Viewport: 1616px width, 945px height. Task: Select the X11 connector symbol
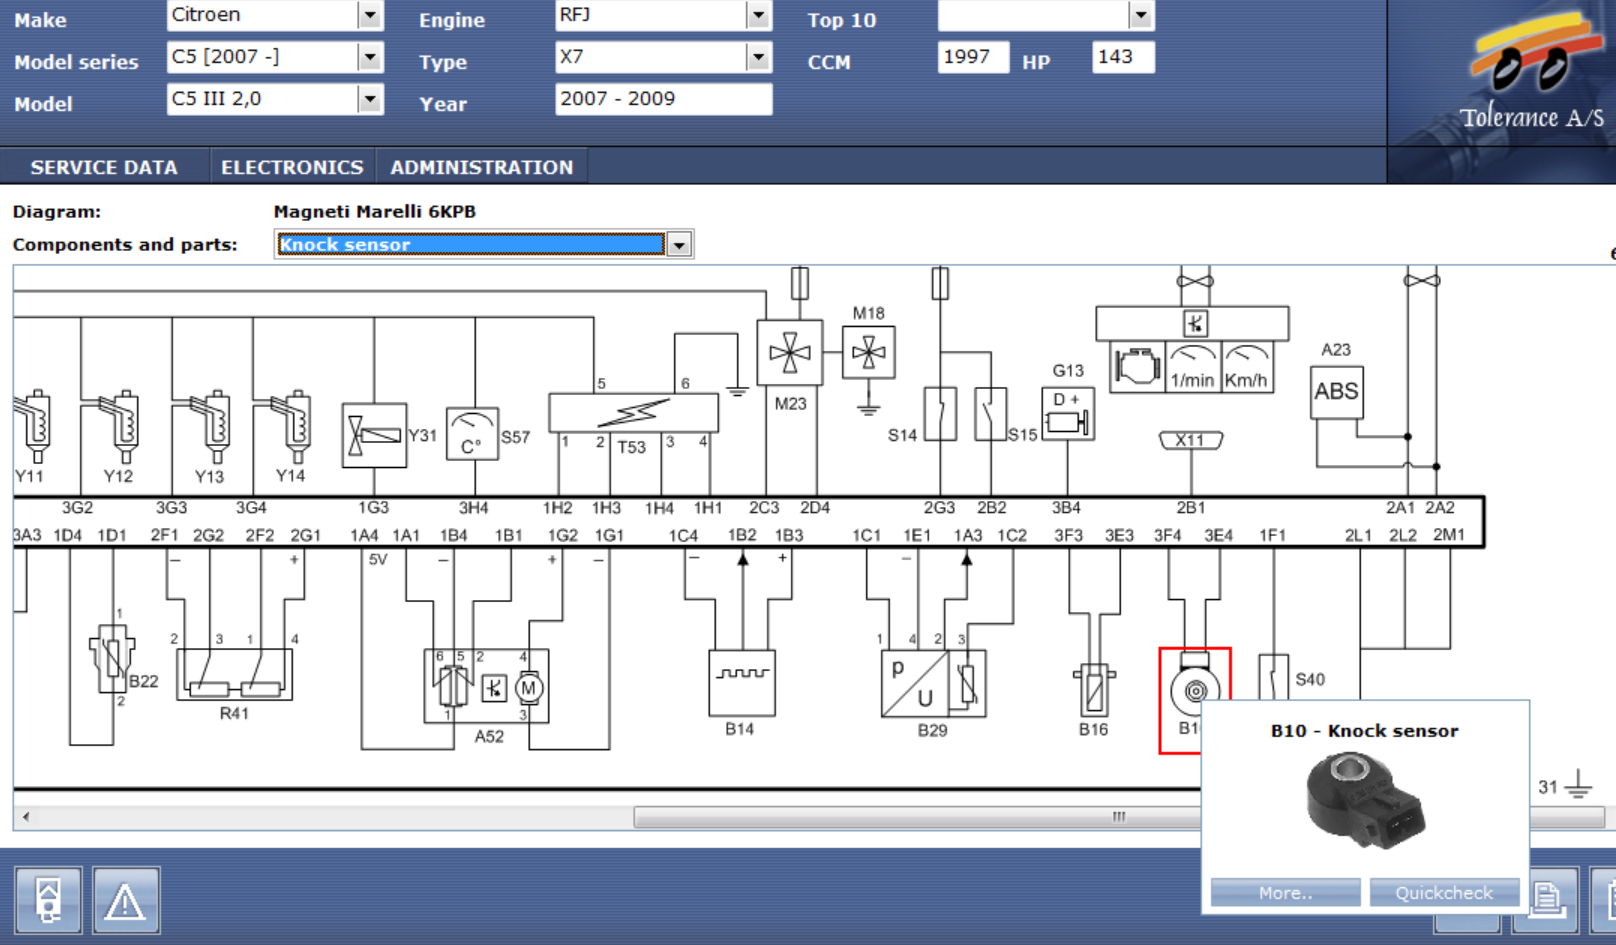[1190, 440]
